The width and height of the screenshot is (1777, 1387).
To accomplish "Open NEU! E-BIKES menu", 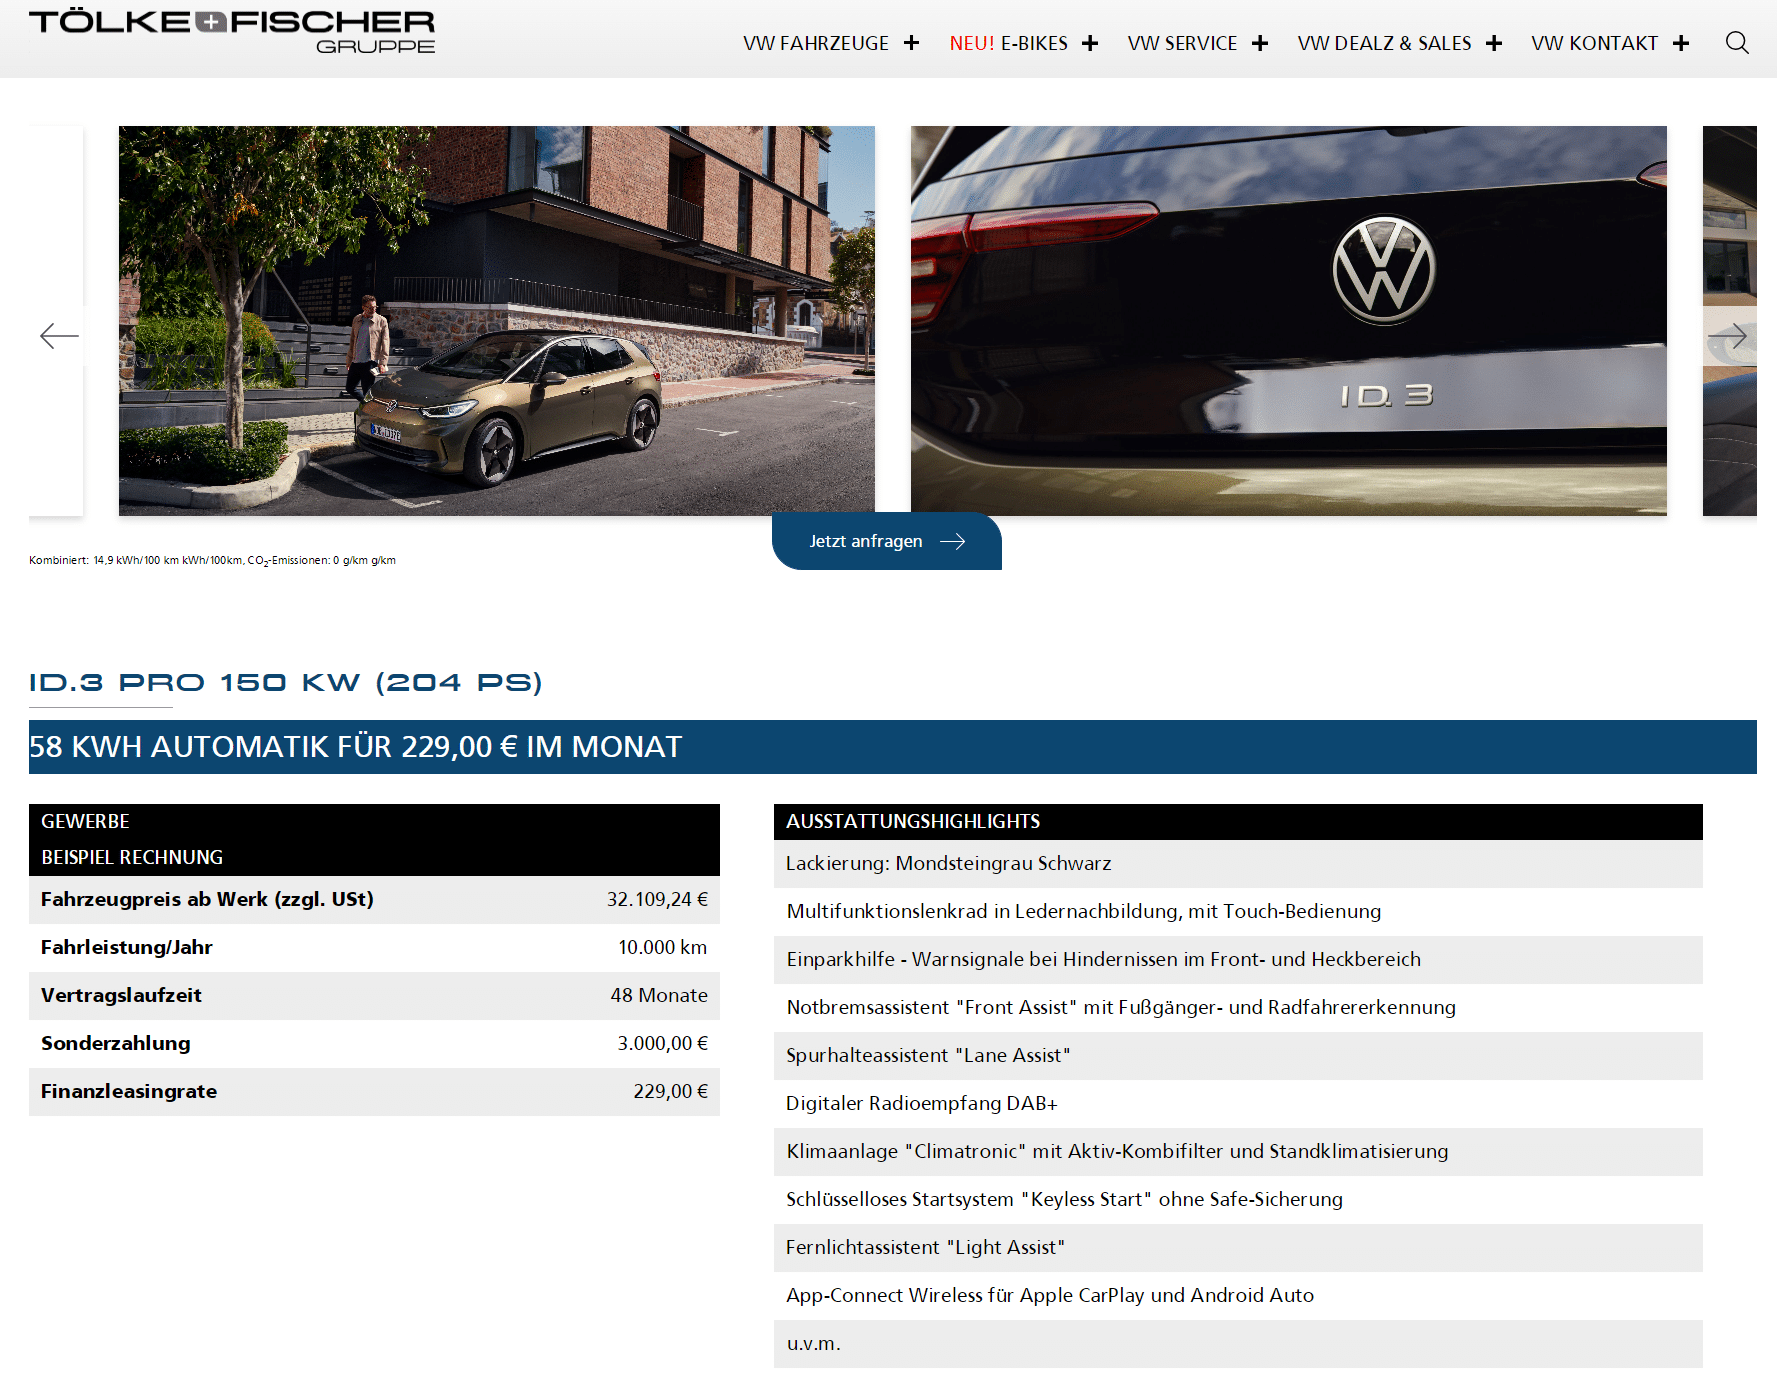I will click(1008, 43).
